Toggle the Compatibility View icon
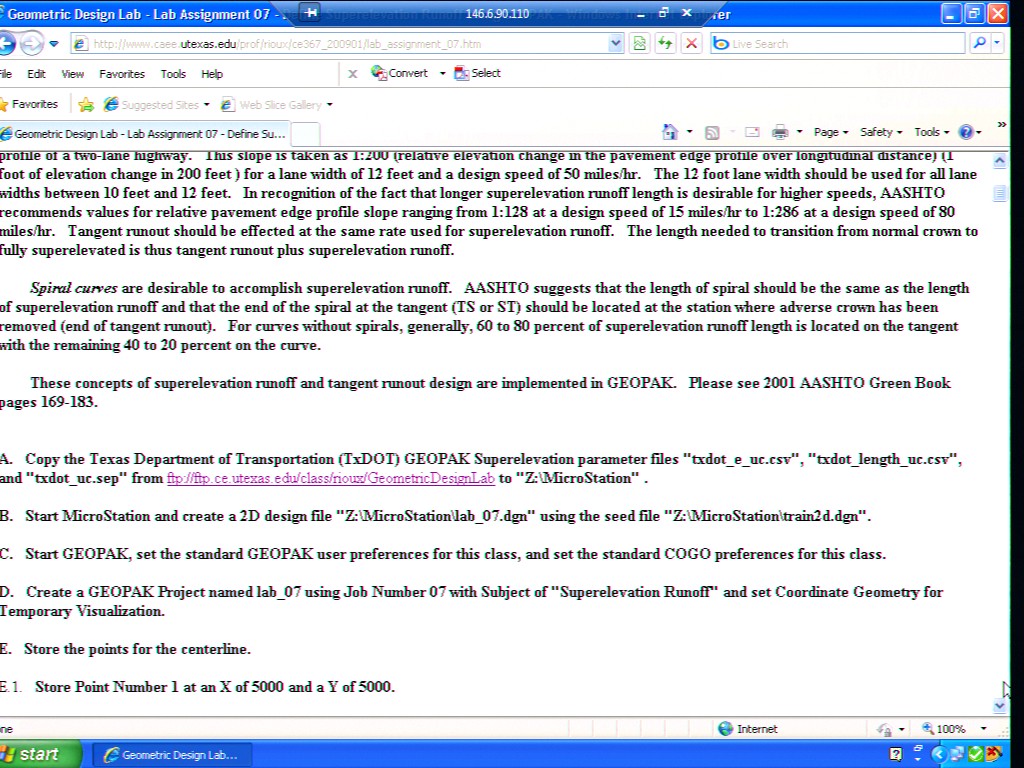The image size is (1024, 768). coord(639,44)
